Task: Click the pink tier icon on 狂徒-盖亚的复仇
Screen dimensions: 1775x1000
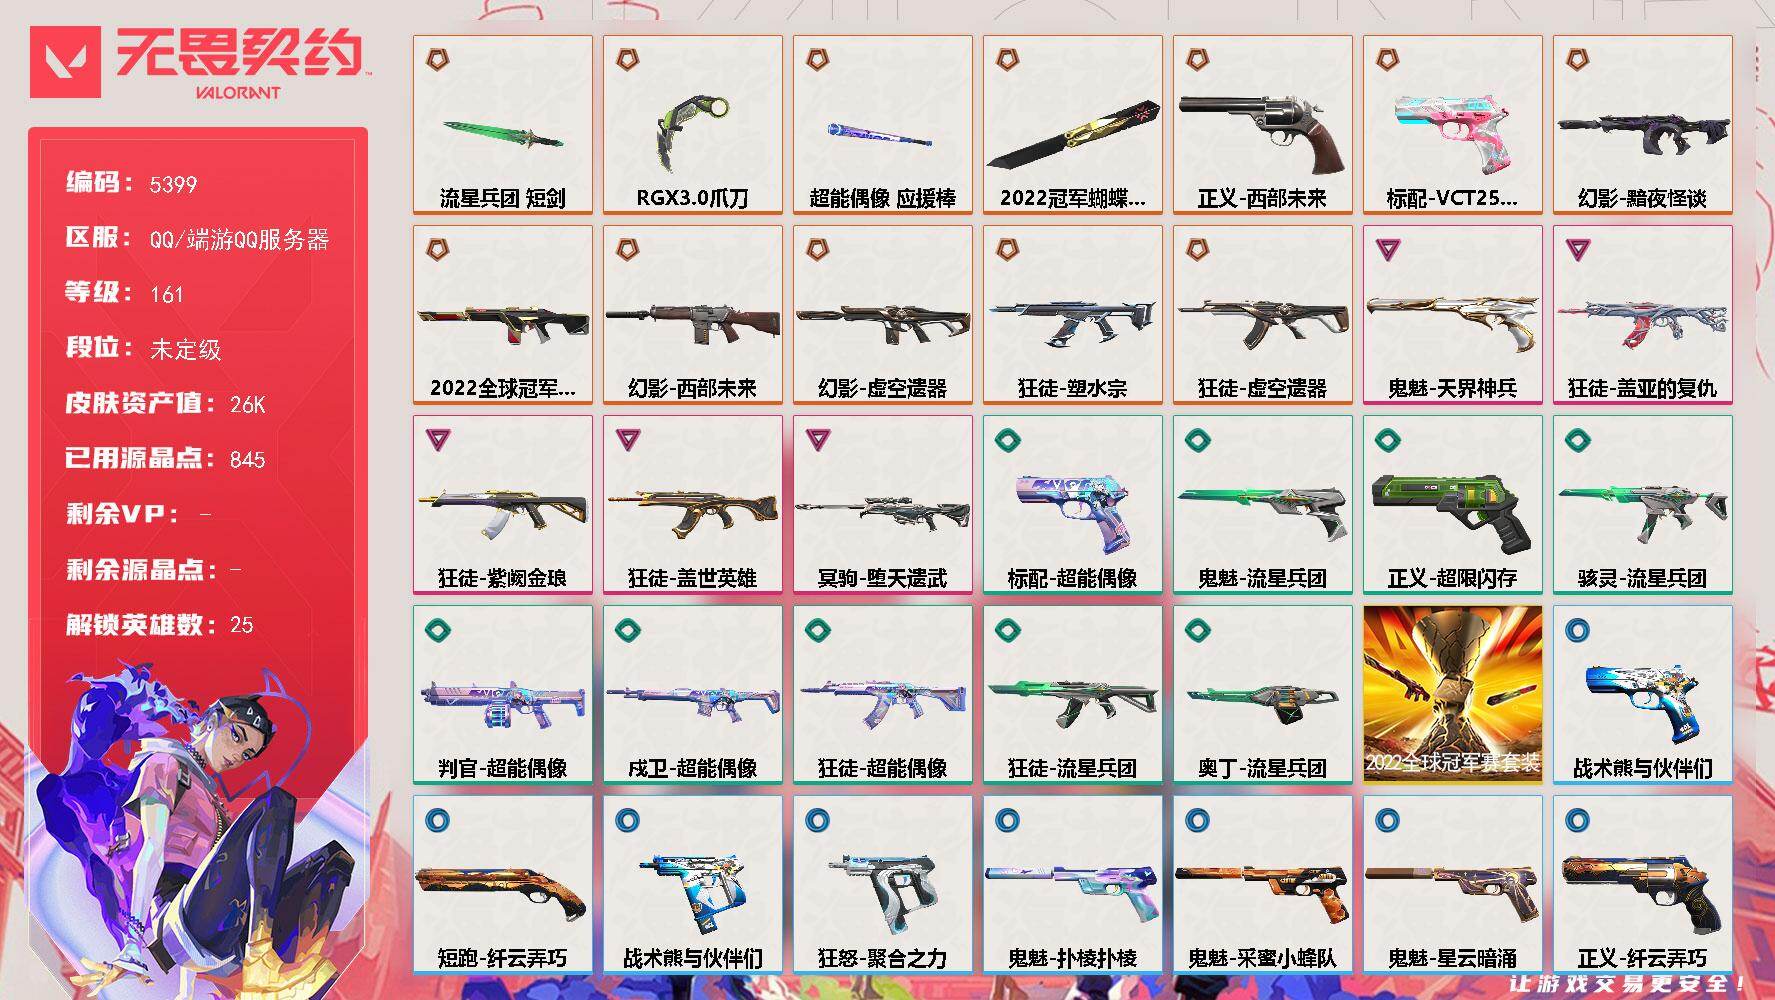Action: pyautogui.click(x=1577, y=250)
